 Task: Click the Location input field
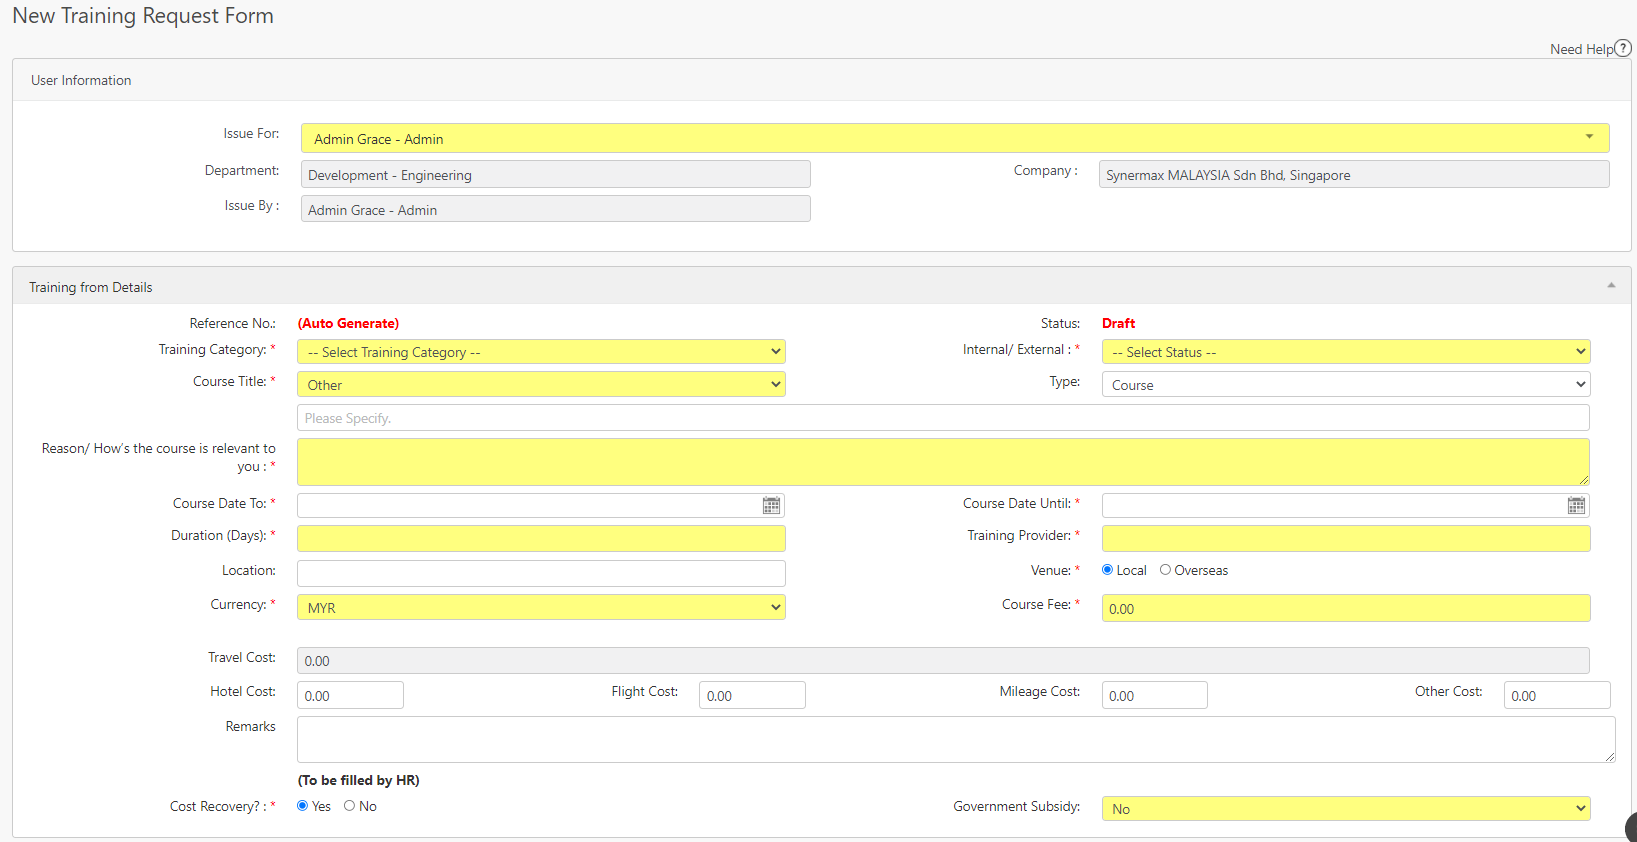click(x=541, y=573)
